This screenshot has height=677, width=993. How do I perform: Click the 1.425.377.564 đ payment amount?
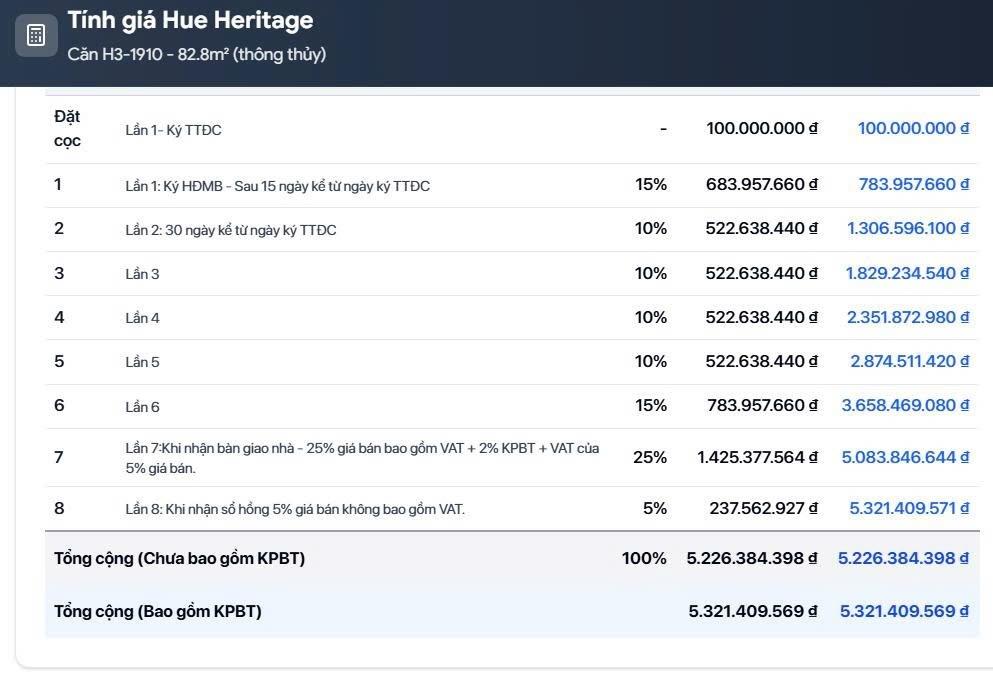click(757, 457)
